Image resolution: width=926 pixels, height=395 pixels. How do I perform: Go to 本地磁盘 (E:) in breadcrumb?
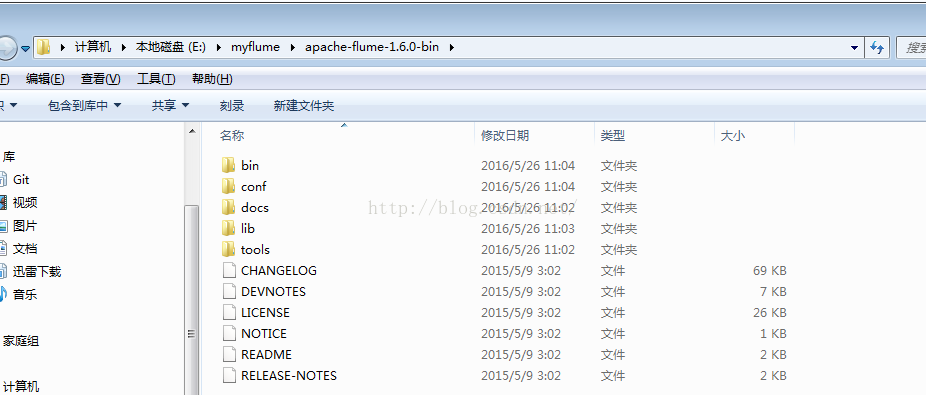171,47
